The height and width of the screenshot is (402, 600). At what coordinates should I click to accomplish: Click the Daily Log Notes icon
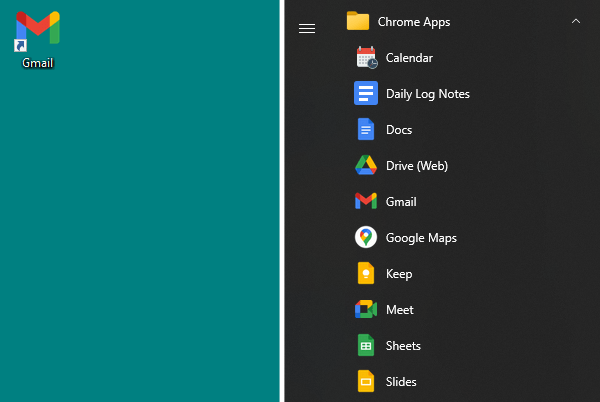pyautogui.click(x=366, y=94)
